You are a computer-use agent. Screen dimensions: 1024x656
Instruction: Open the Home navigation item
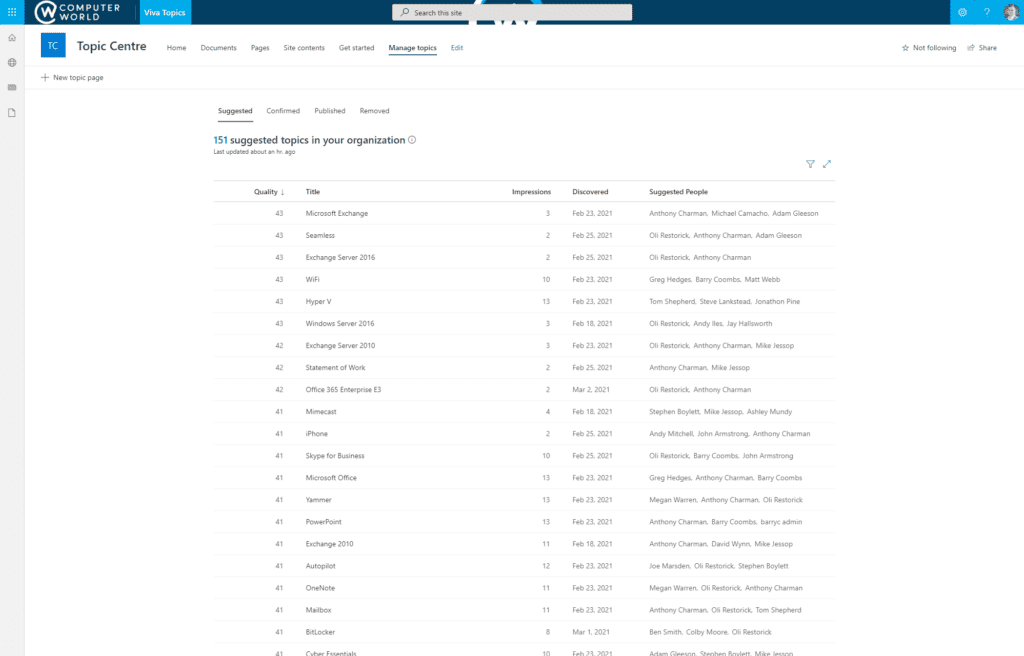click(176, 48)
